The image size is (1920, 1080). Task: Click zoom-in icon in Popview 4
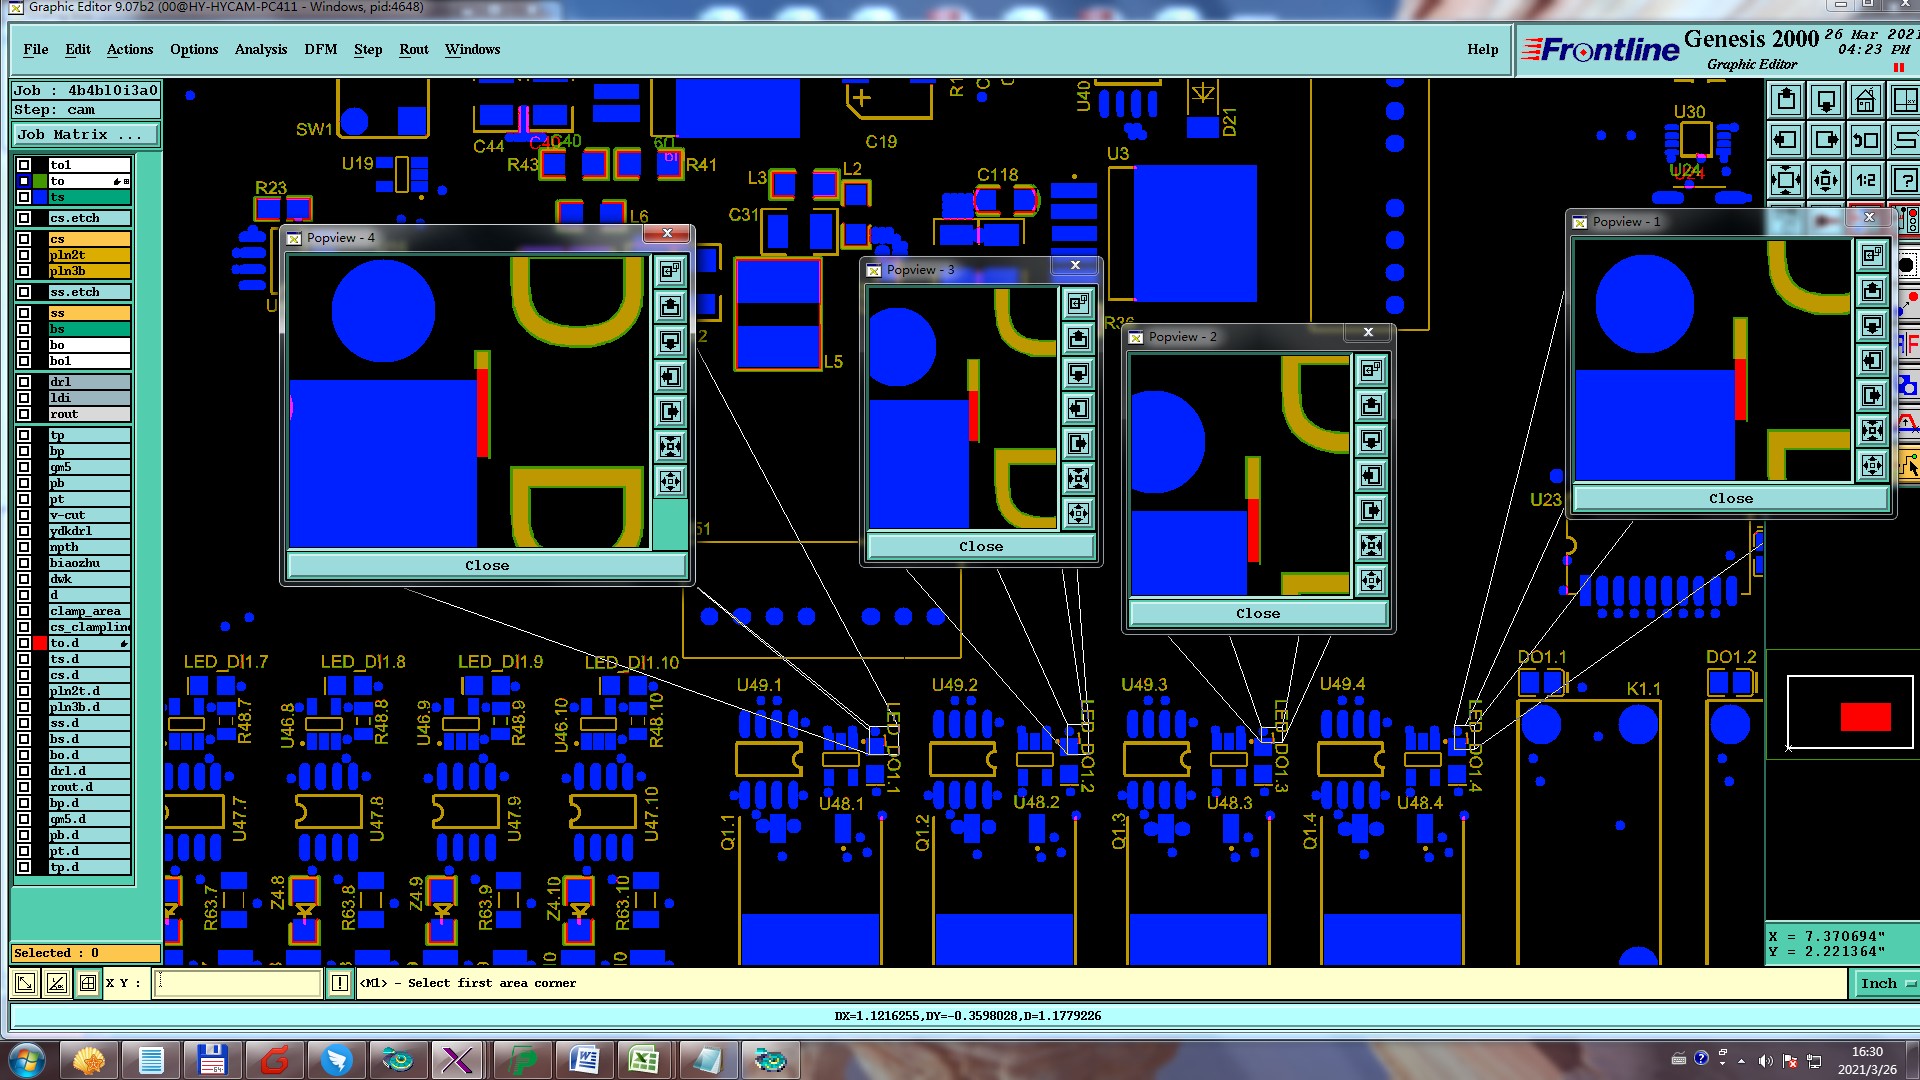pyautogui.click(x=670, y=446)
